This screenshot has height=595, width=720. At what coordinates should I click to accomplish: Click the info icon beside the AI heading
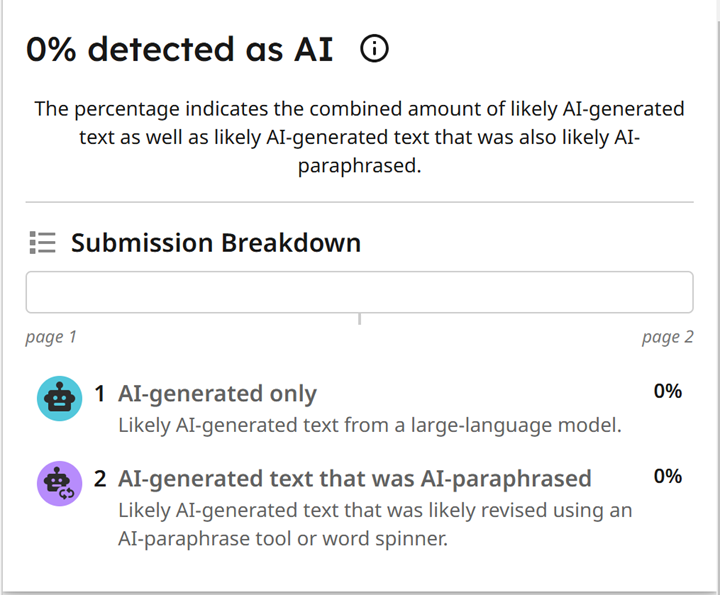(374, 49)
